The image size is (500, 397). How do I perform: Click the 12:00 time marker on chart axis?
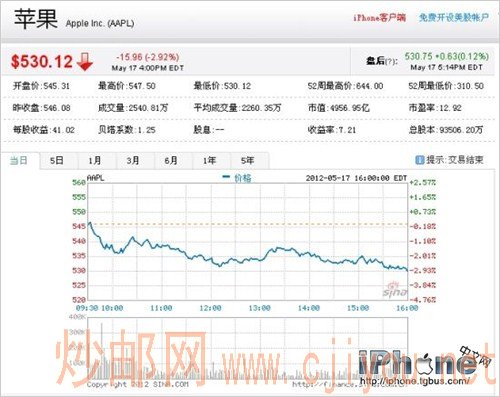click(210, 308)
